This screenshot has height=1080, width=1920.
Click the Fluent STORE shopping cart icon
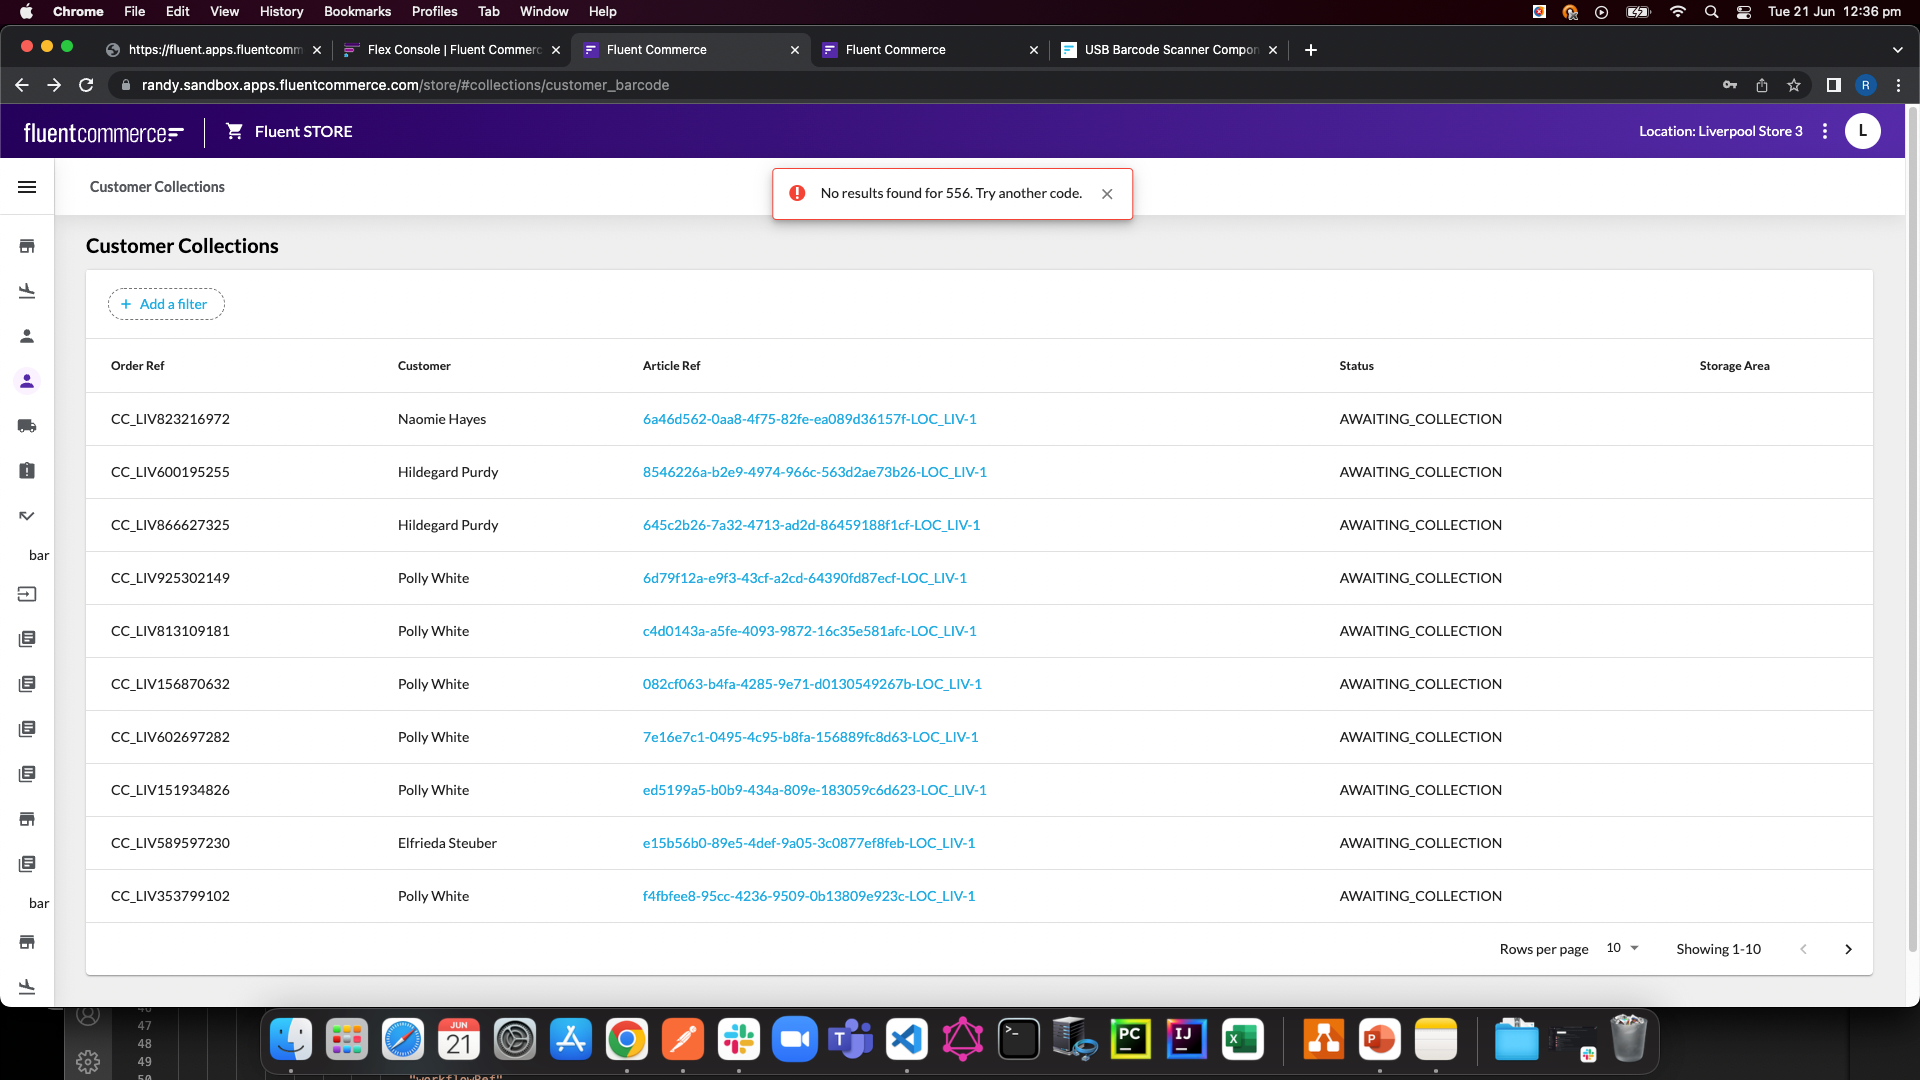tap(234, 131)
